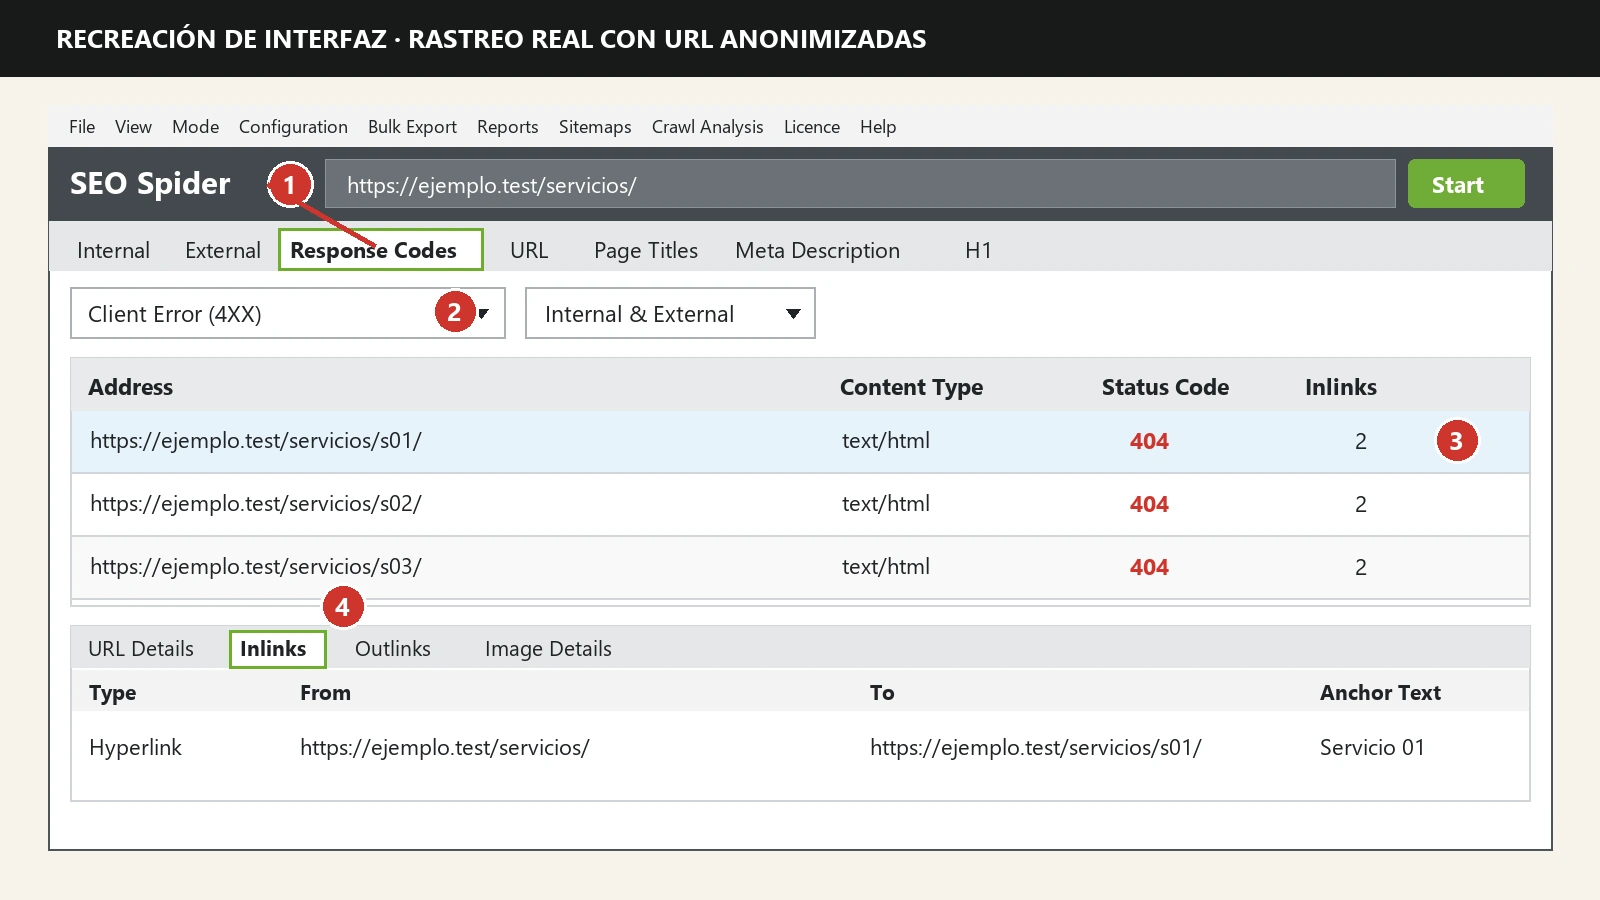Open the Sitemaps menu
The width and height of the screenshot is (1600, 900).
(595, 127)
